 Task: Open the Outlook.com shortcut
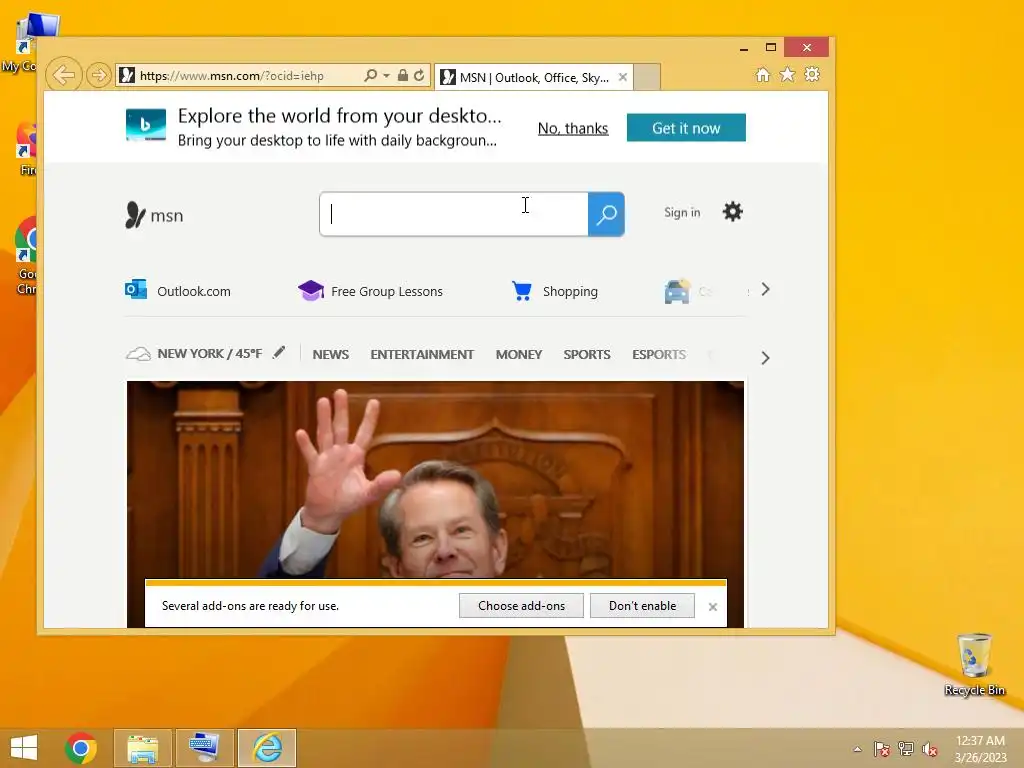pos(178,291)
